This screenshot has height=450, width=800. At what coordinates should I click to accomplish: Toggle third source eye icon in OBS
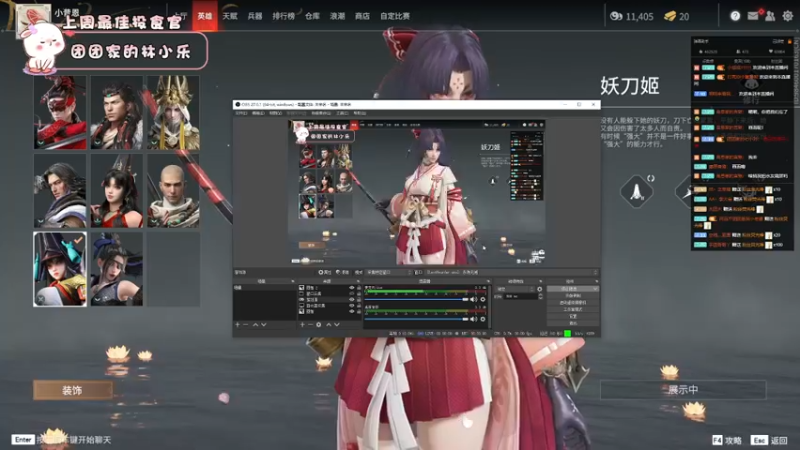pyautogui.click(x=352, y=299)
